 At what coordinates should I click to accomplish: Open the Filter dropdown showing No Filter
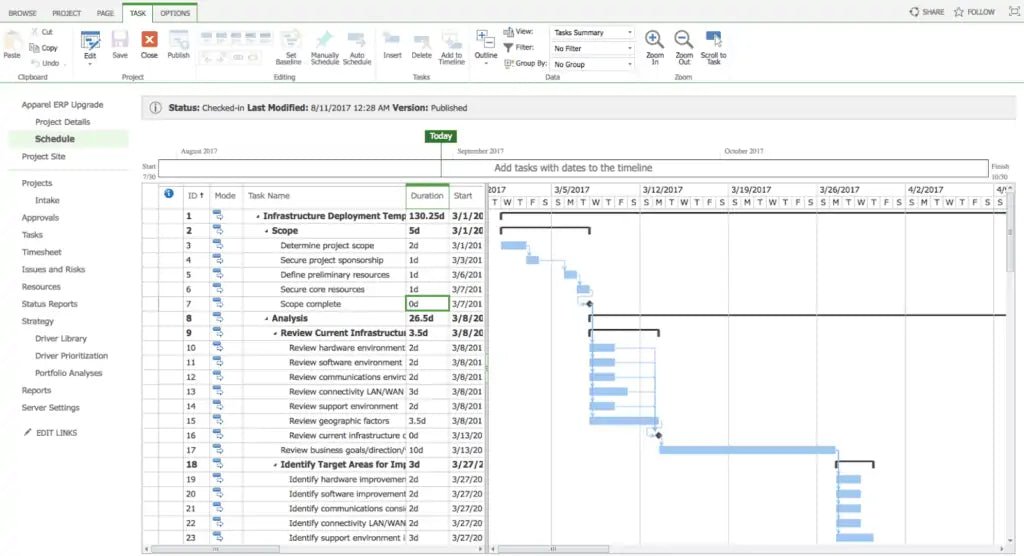click(592, 48)
